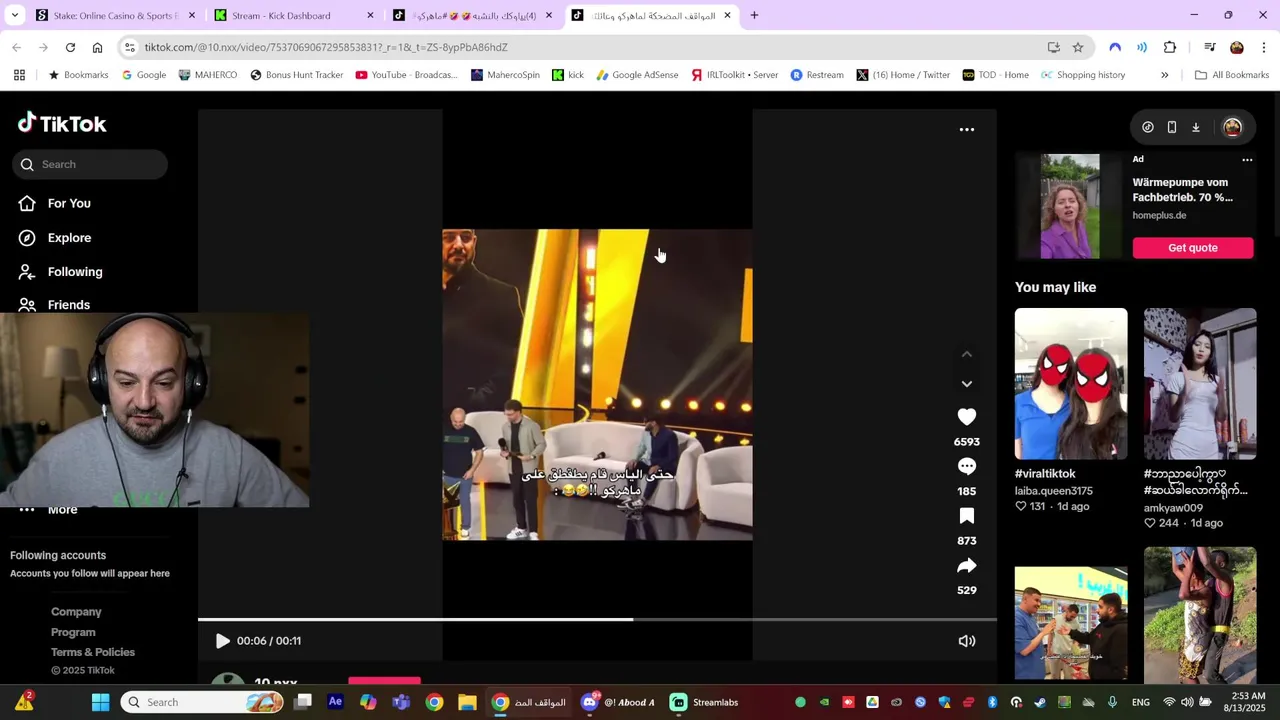Switch to Stream - Kick Dashboard tab
1280x720 pixels.
click(294, 15)
